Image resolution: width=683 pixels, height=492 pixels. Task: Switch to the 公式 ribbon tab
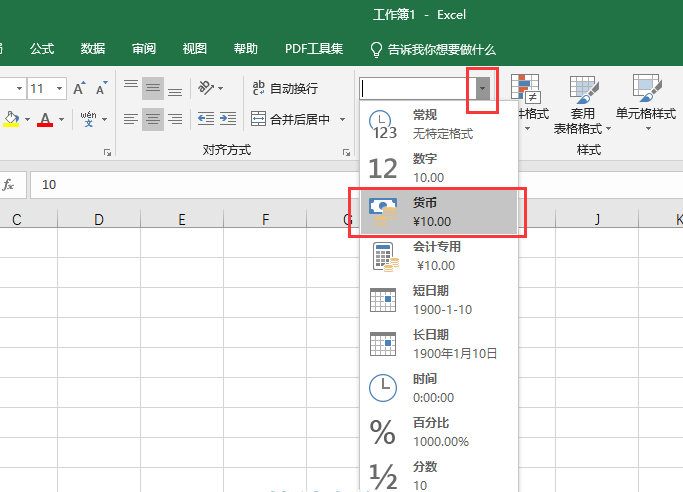[42, 48]
